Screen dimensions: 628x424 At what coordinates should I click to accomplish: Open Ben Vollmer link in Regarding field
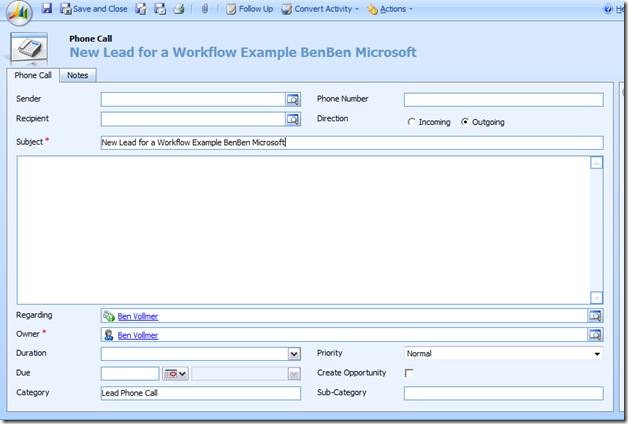(x=138, y=316)
